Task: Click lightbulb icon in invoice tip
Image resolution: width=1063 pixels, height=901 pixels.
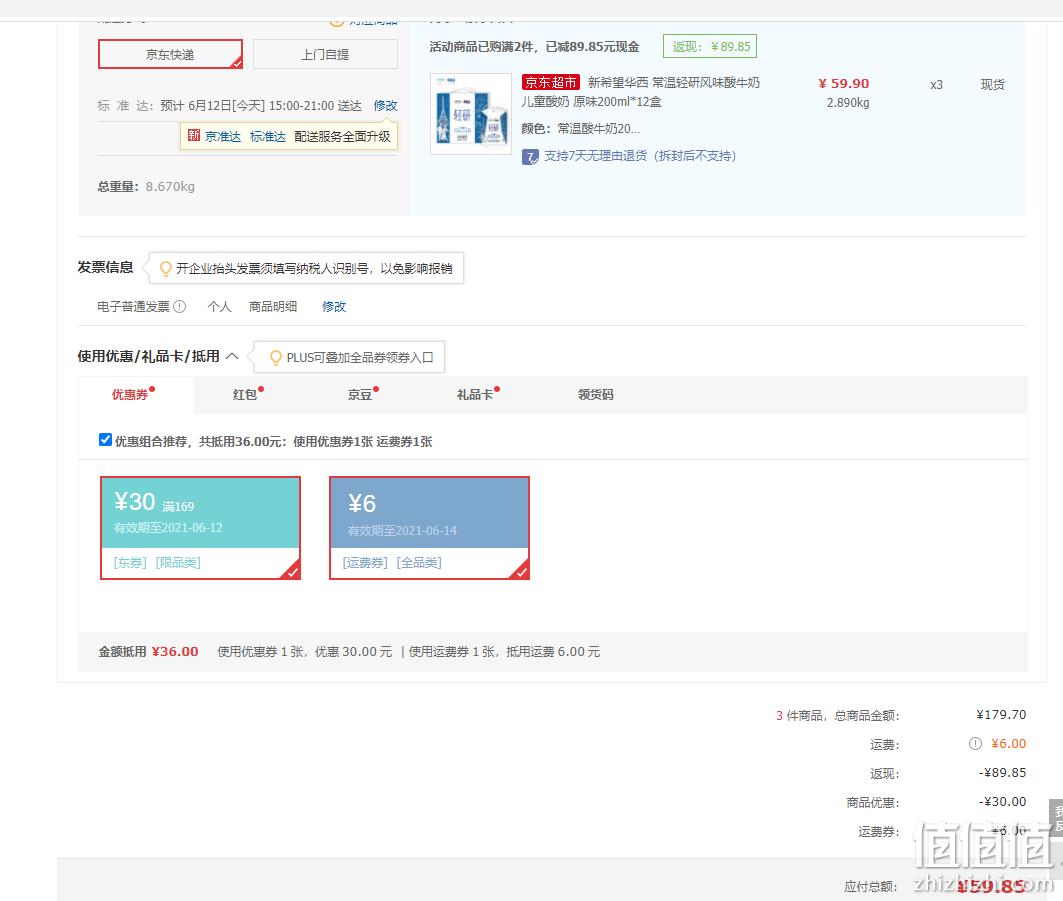Action: point(165,268)
